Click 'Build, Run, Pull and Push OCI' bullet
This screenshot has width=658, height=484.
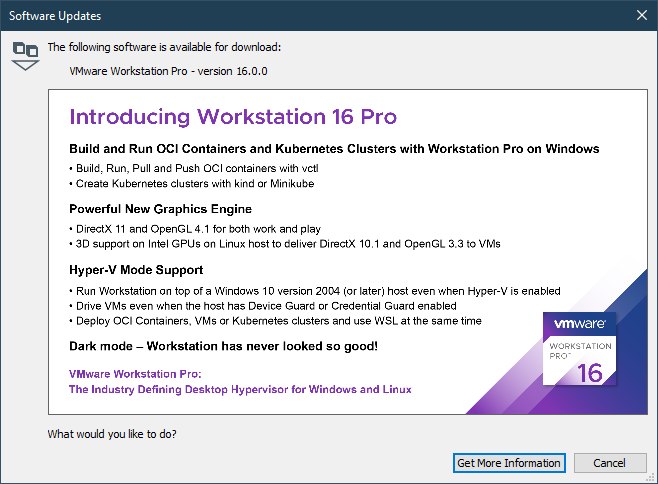tap(194, 168)
